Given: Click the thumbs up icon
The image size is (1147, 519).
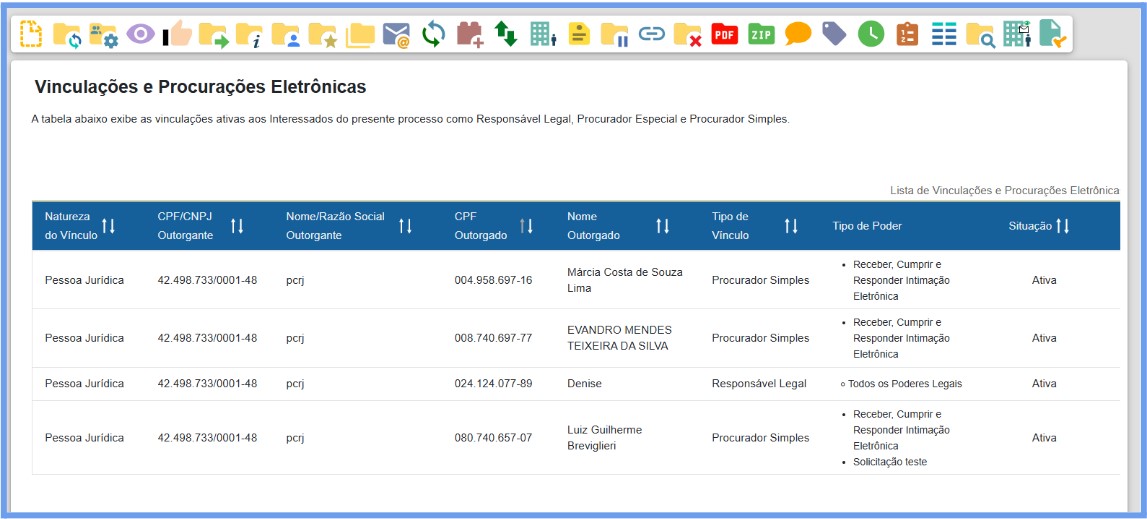Looking at the screenshot, I should (x=177, y=34).
